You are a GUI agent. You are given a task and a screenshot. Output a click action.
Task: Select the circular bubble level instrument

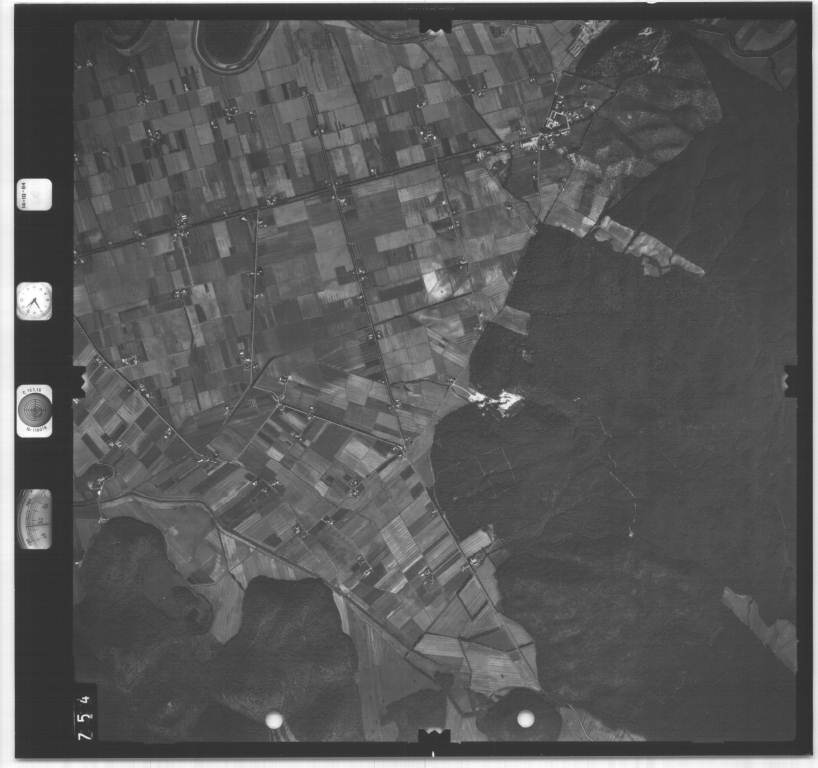tap(35, 410)
